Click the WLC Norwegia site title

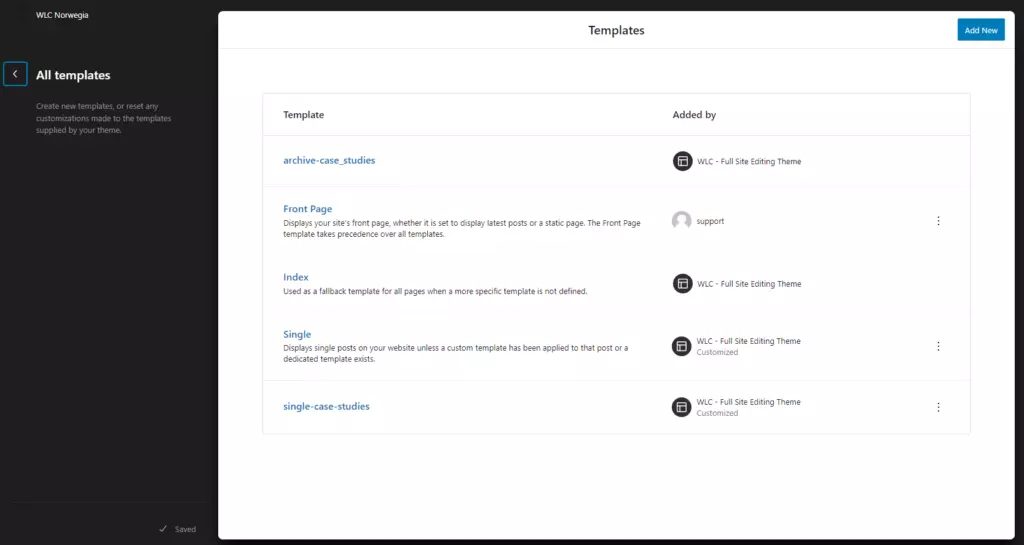click(x=62, y=15)
